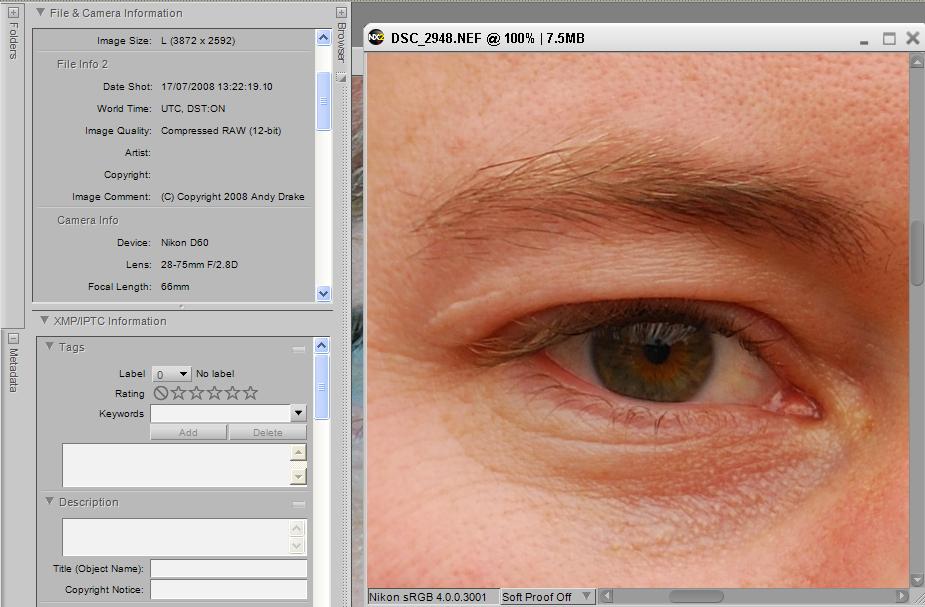Viewport: 925px width, 607px height.
Task: Collapse the Tags disclosure triangle
Action: [50, 347]
